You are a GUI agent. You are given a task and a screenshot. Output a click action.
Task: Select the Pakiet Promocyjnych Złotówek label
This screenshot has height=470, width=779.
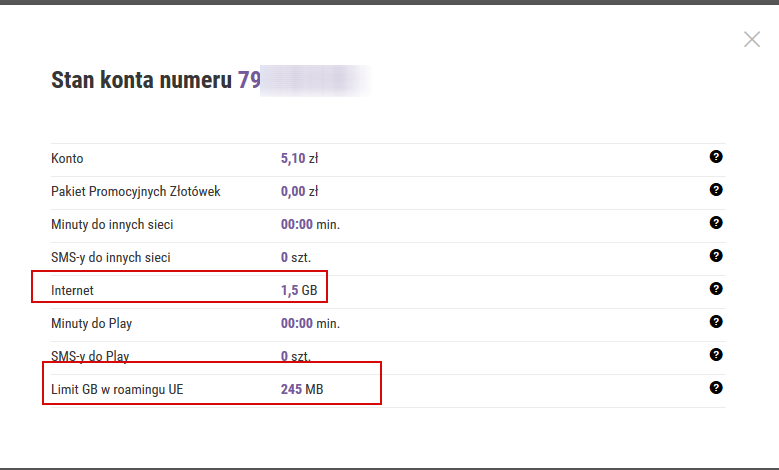click(x=135, y=191)
